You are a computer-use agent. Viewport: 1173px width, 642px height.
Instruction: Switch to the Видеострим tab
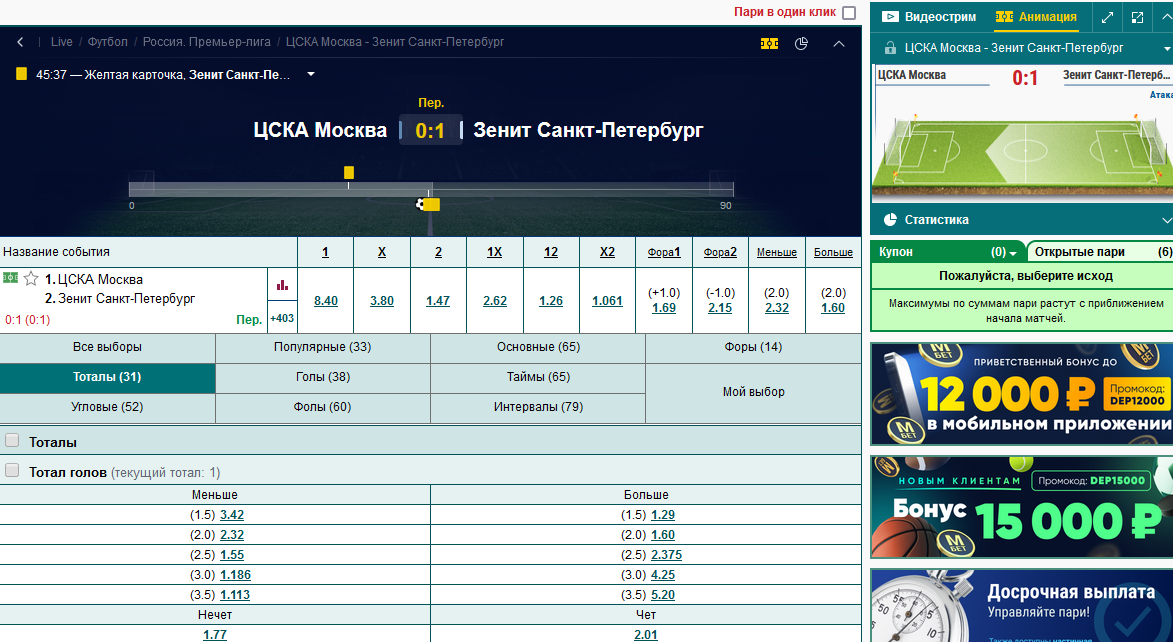tap(929, 16)
